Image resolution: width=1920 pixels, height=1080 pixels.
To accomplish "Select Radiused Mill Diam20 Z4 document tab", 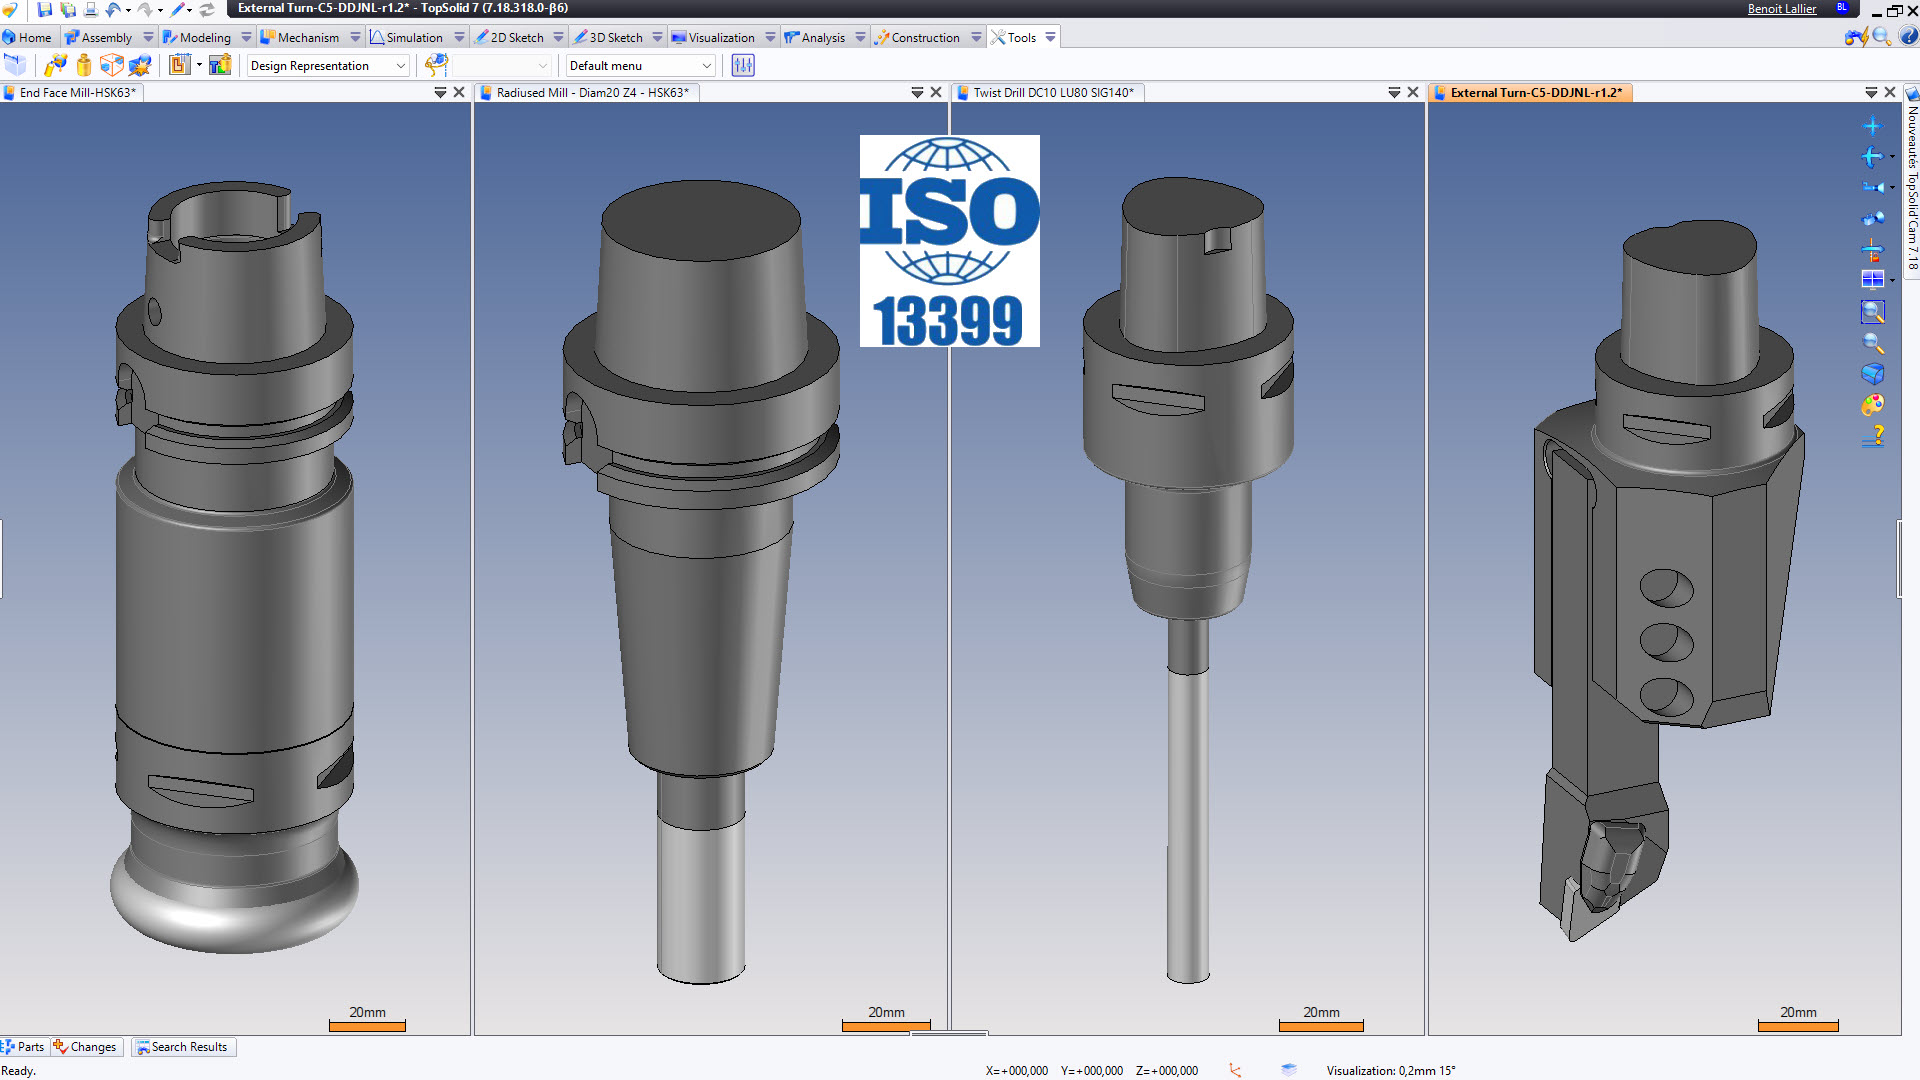I will click(587, 93).
